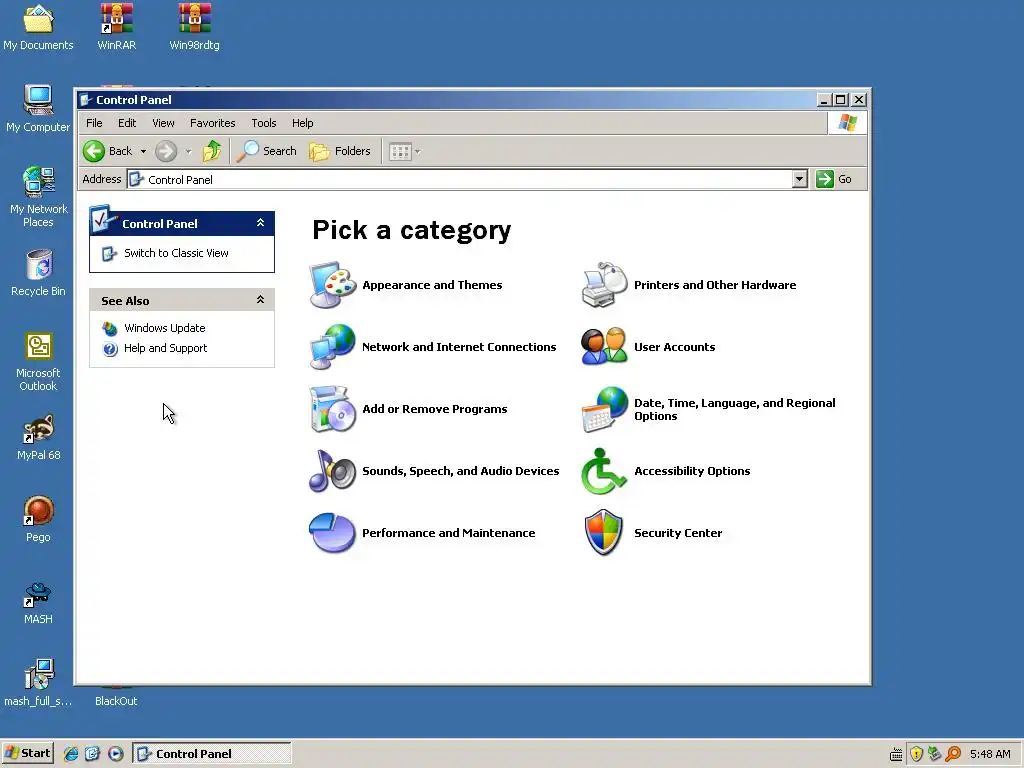Launch Internet Explorer from Quick Launch
Image resolution: width=1024 pixels, height=768 pixels.
[71, 754]
